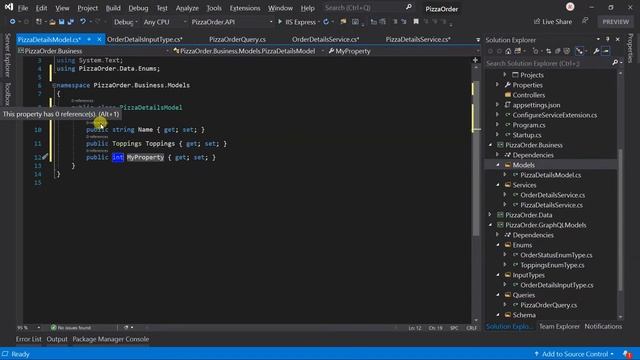Screen dimensions: 640x360
Task: Click the Save All icon
Action: coord(70,22)
